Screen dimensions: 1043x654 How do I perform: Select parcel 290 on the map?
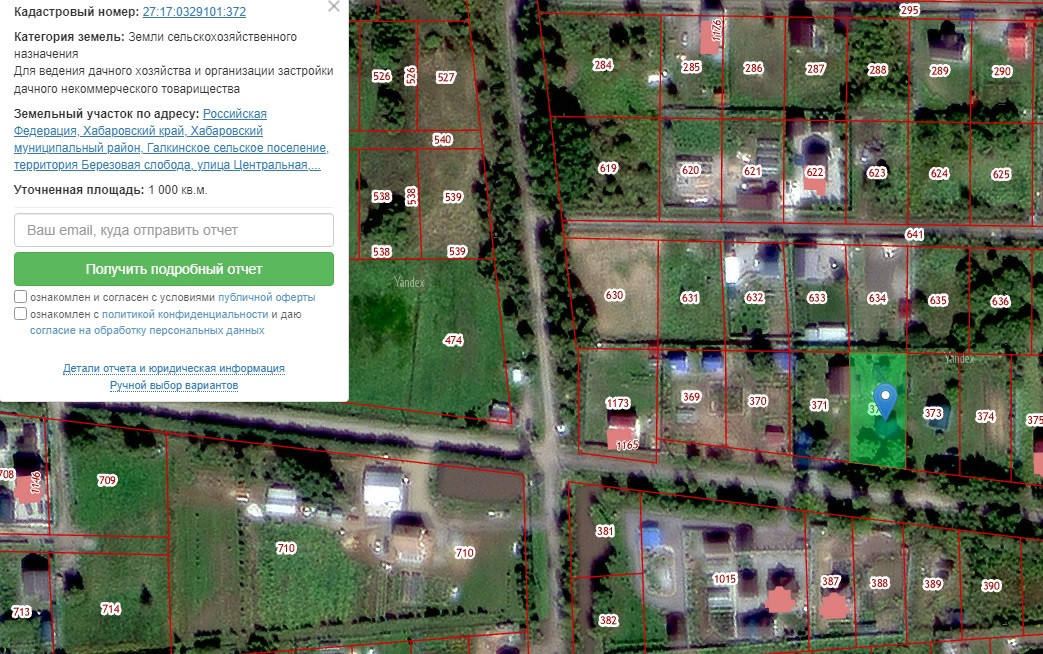tap(1002, 71)
